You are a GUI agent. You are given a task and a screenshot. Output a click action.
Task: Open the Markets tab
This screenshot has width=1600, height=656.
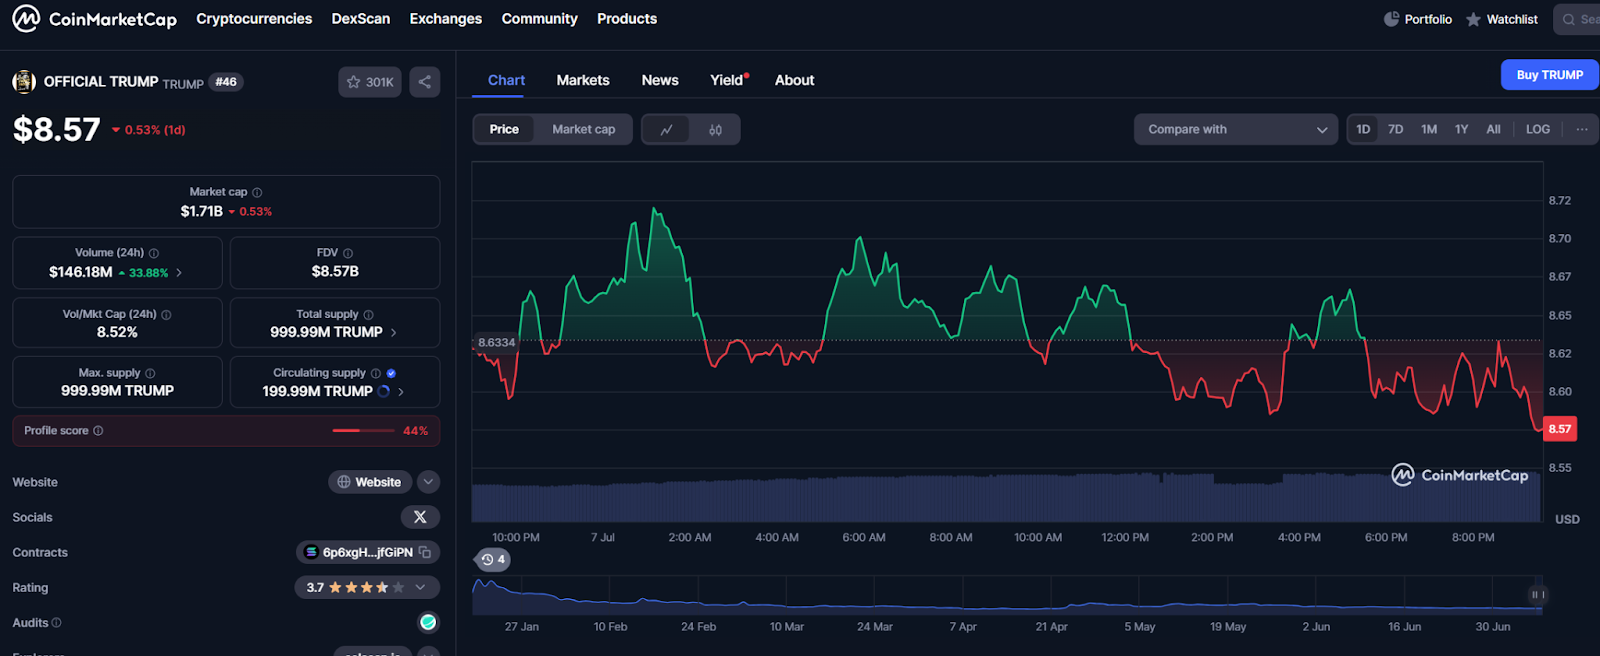pyautogui.click(x=583, y=80)
